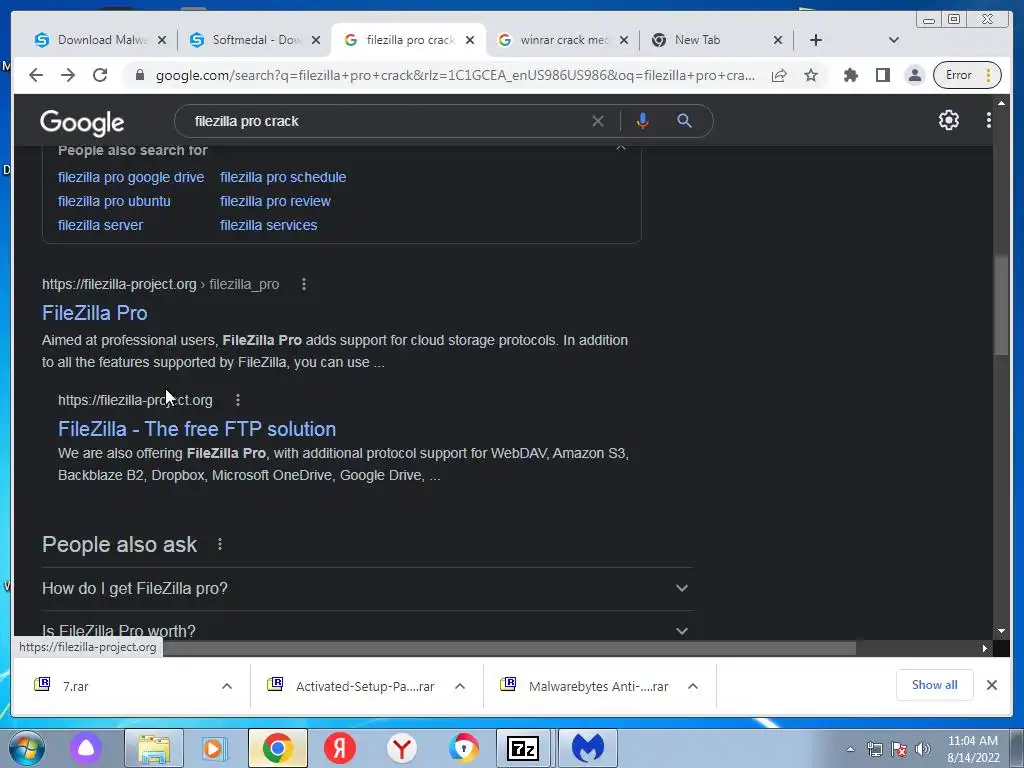Go to Google home via the logo
Image resolution: width=1024 pixels, height=768 pixels.
[x=82, y=122]
